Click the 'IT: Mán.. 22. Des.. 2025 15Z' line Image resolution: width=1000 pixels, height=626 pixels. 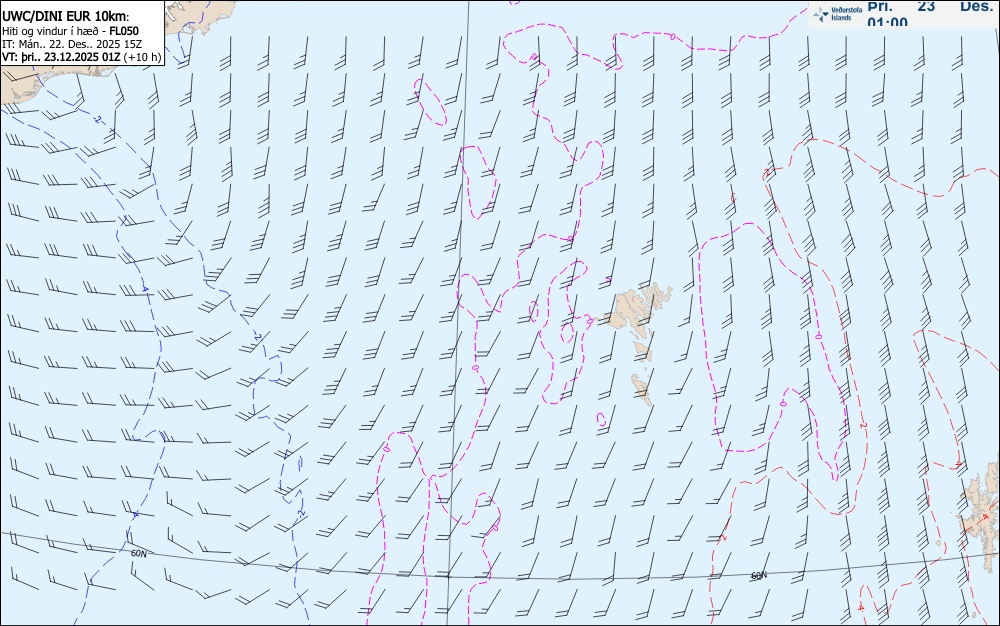[72, 44]
